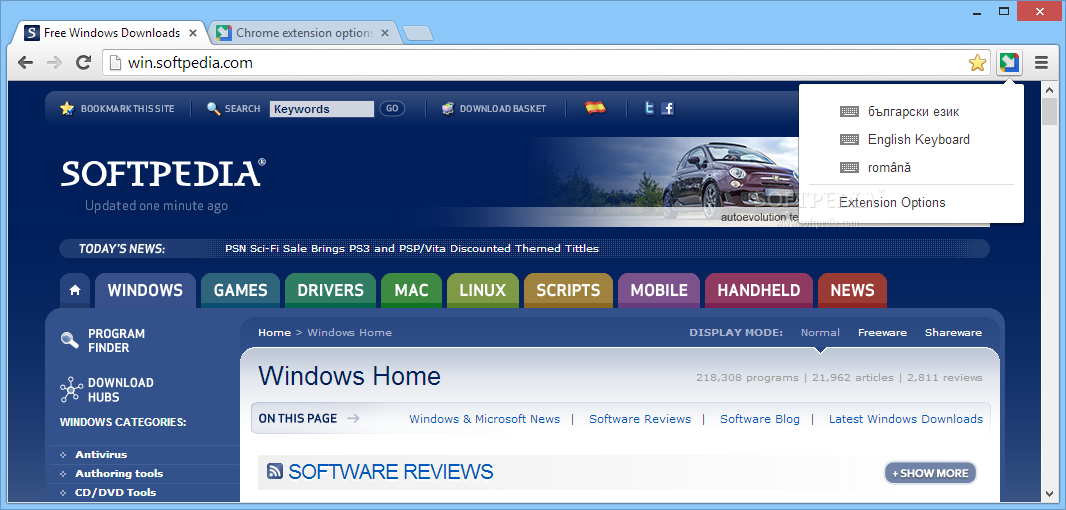Viewport: 1066px width, 510px height.
Task: Click the Bookmark This Site star icon
Action: (x=67, y=108)
